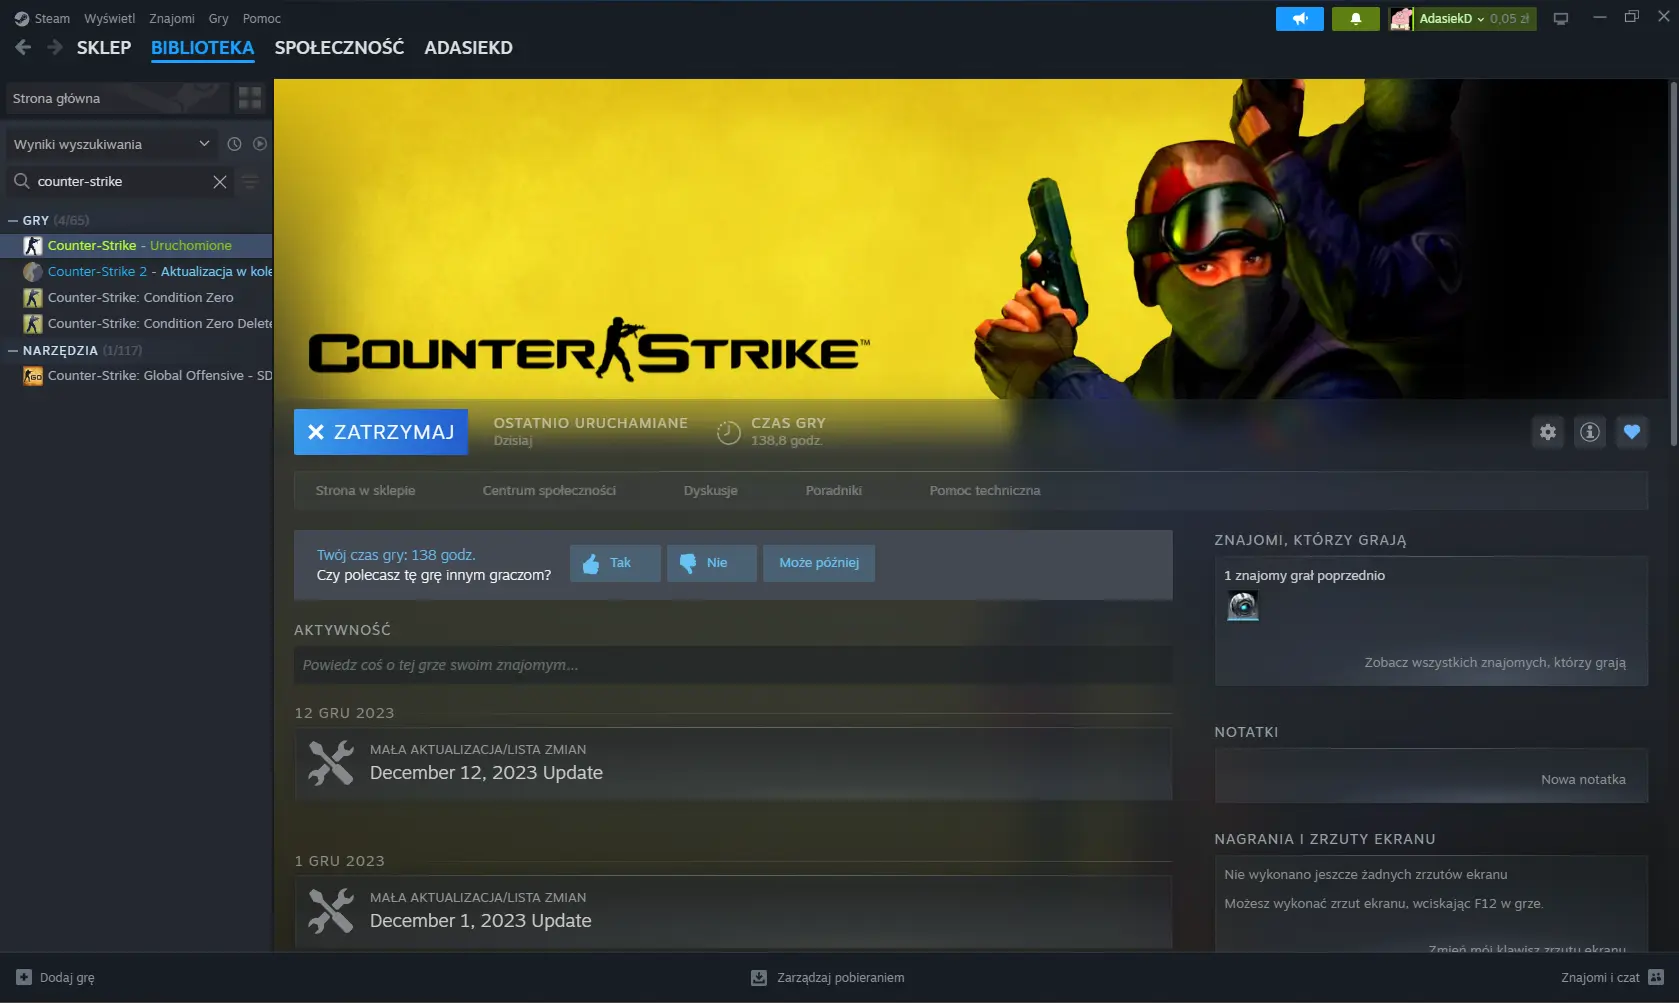Collapse the NARZĘDZIA category
Viewport: 1679px width, 1003px height.
pos(13,350)
